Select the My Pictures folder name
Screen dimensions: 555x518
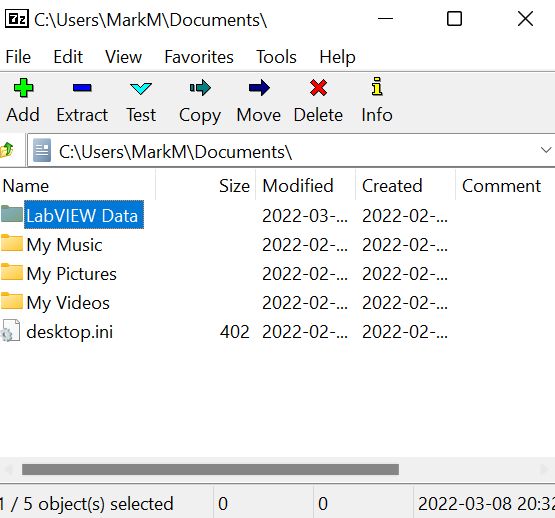click(71, 274)
